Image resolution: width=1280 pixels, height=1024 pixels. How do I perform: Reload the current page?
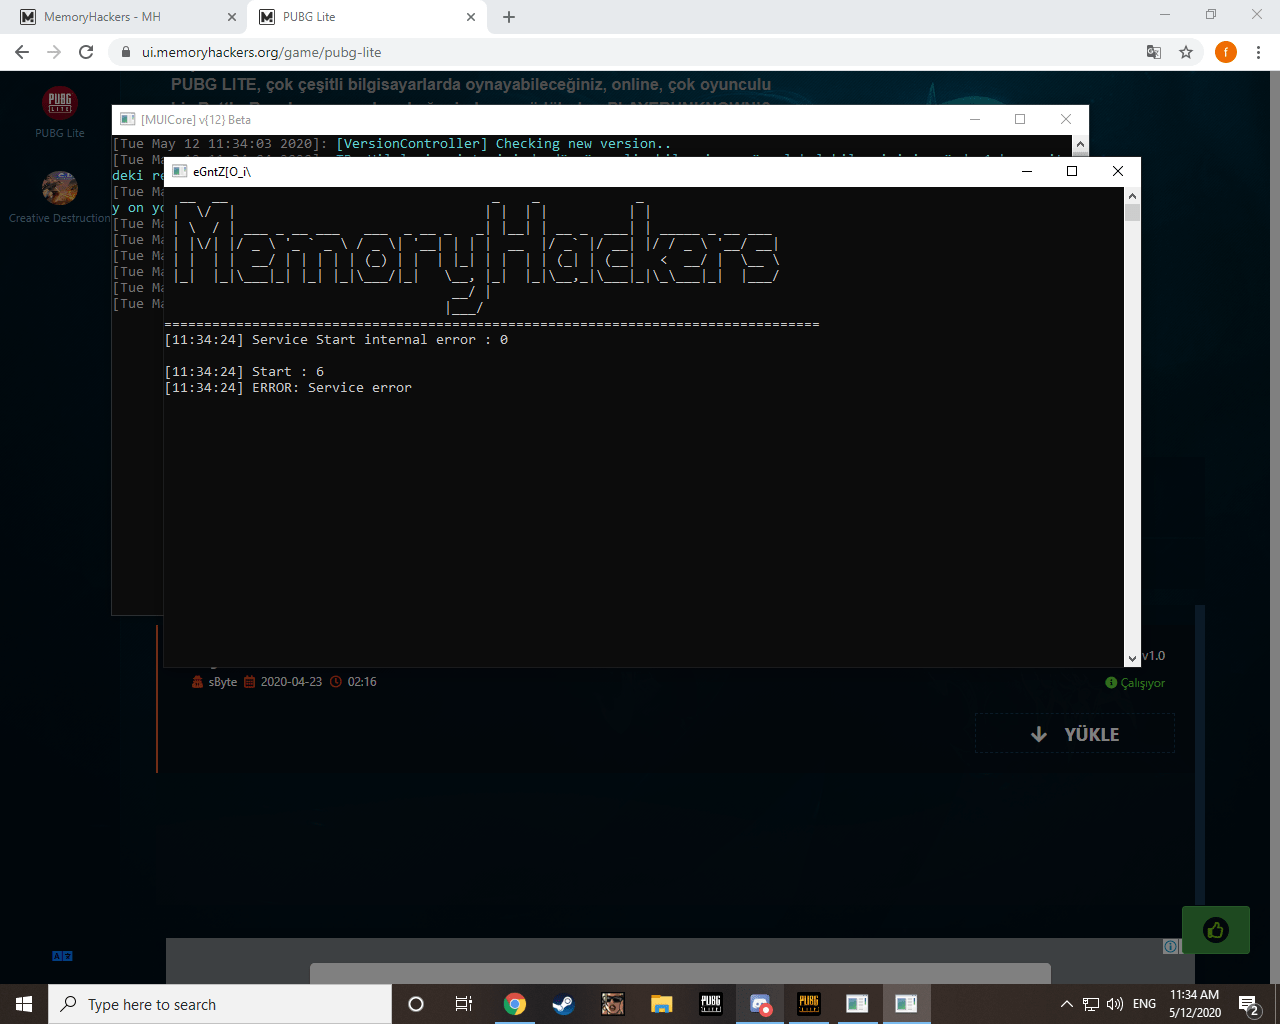point(86,52)
